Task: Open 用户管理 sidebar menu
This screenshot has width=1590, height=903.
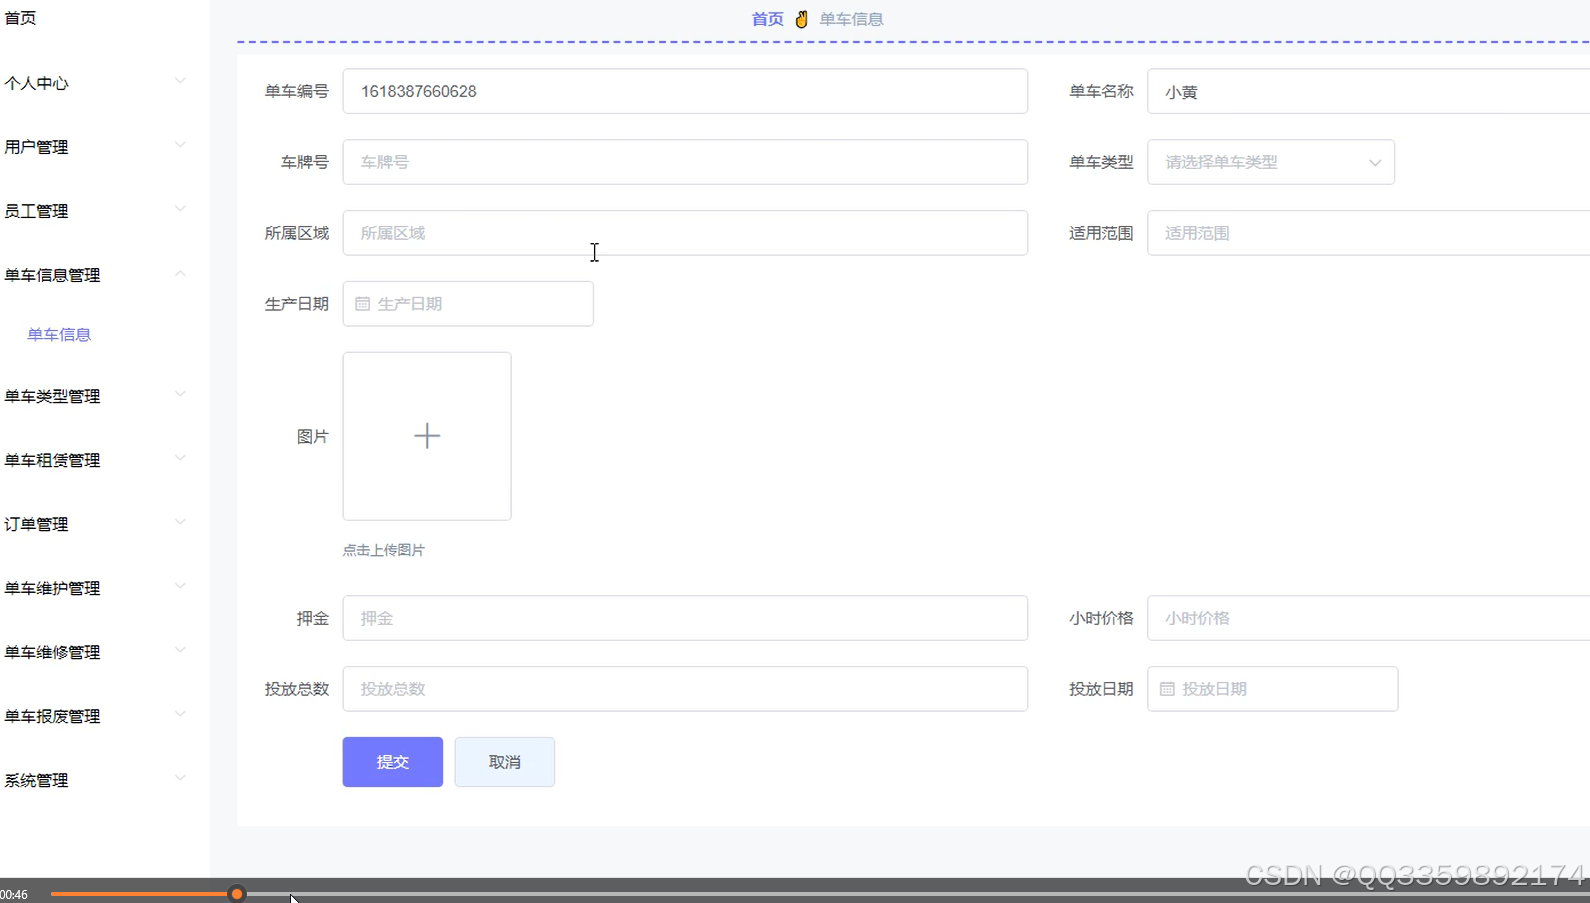Action: [37, 147]
